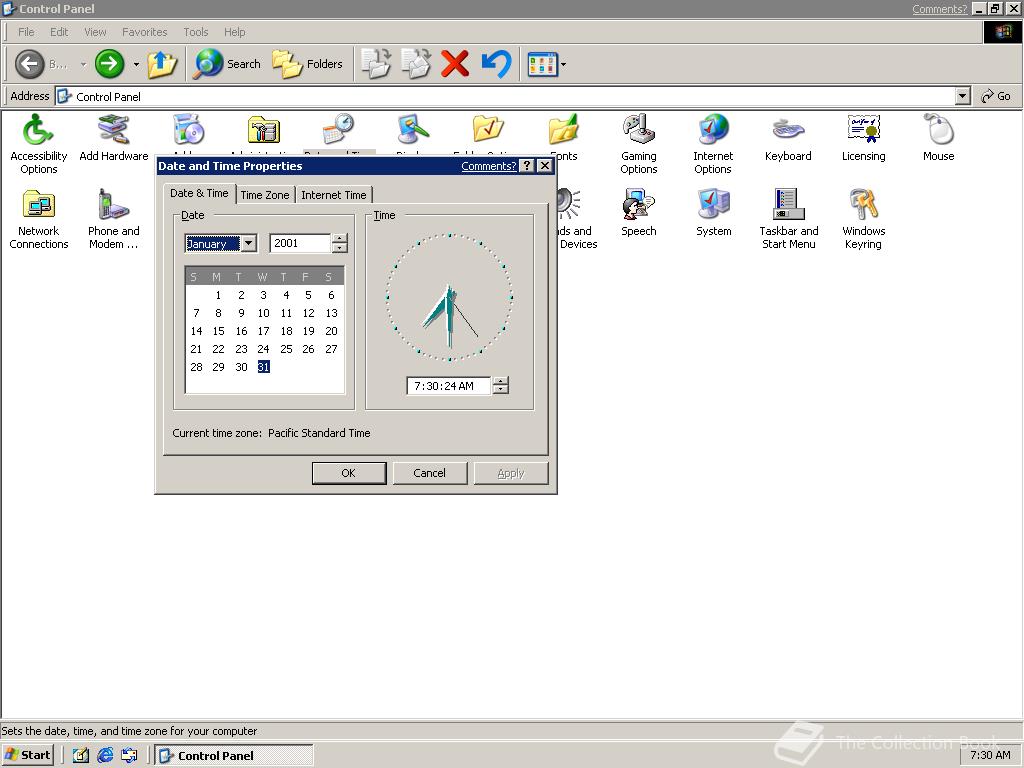Go up one folder level

[162, 64]
